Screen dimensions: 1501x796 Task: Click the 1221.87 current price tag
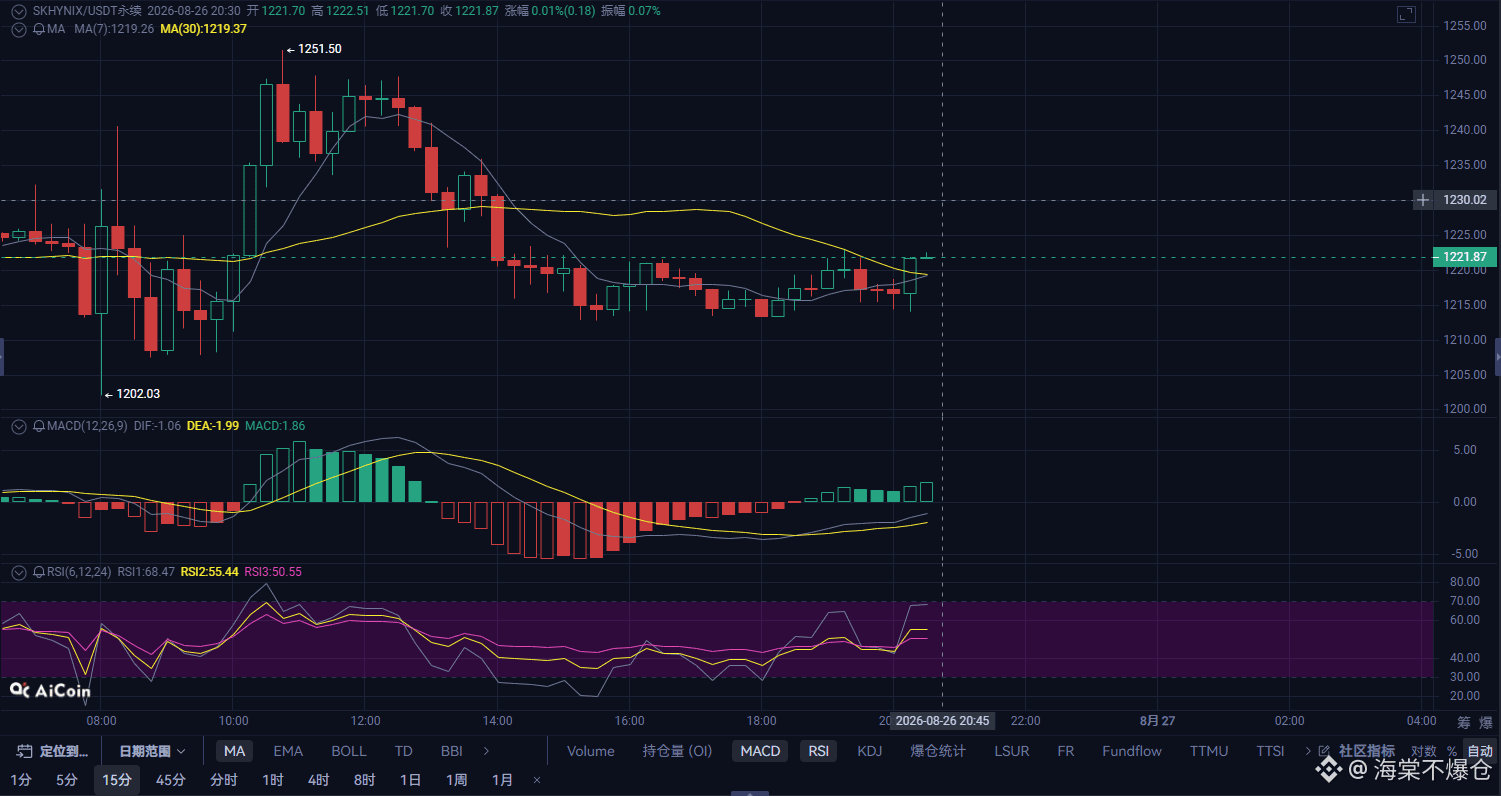click(1465, 257)
